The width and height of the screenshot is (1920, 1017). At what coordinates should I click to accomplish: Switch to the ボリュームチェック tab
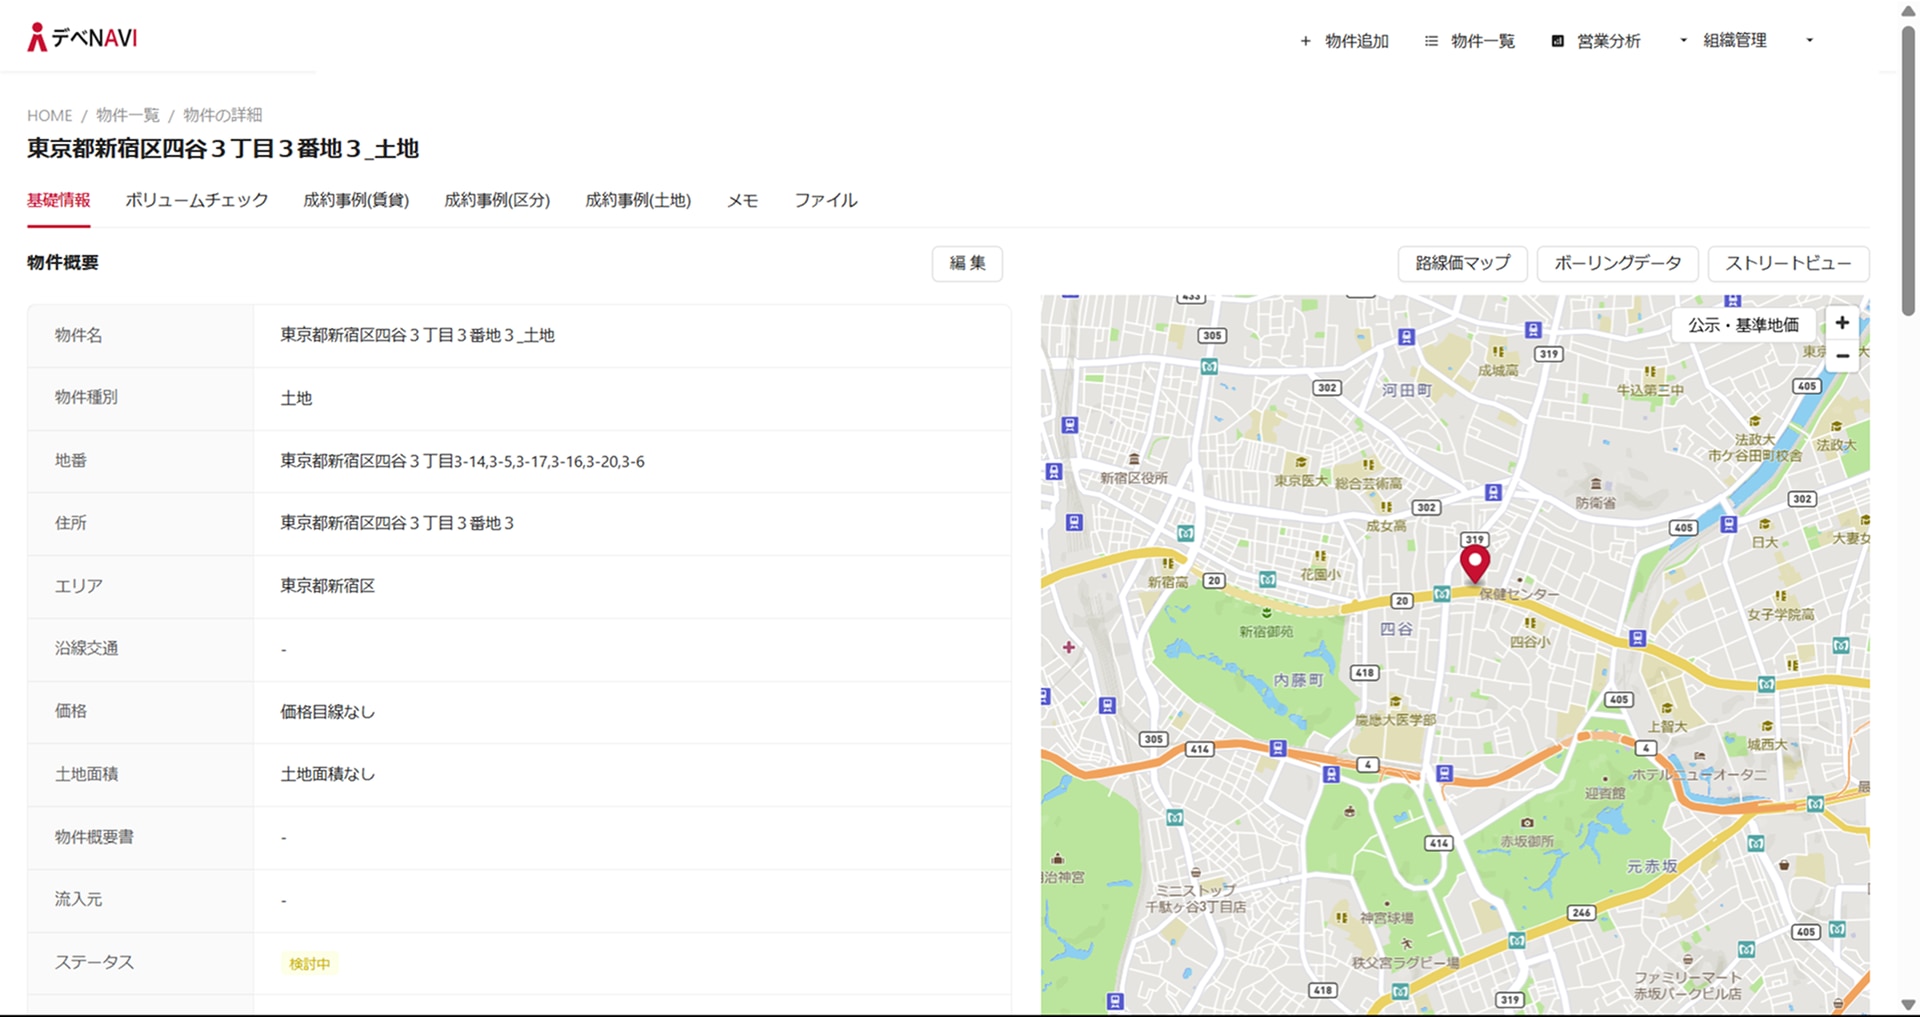(x=196, y=200)
